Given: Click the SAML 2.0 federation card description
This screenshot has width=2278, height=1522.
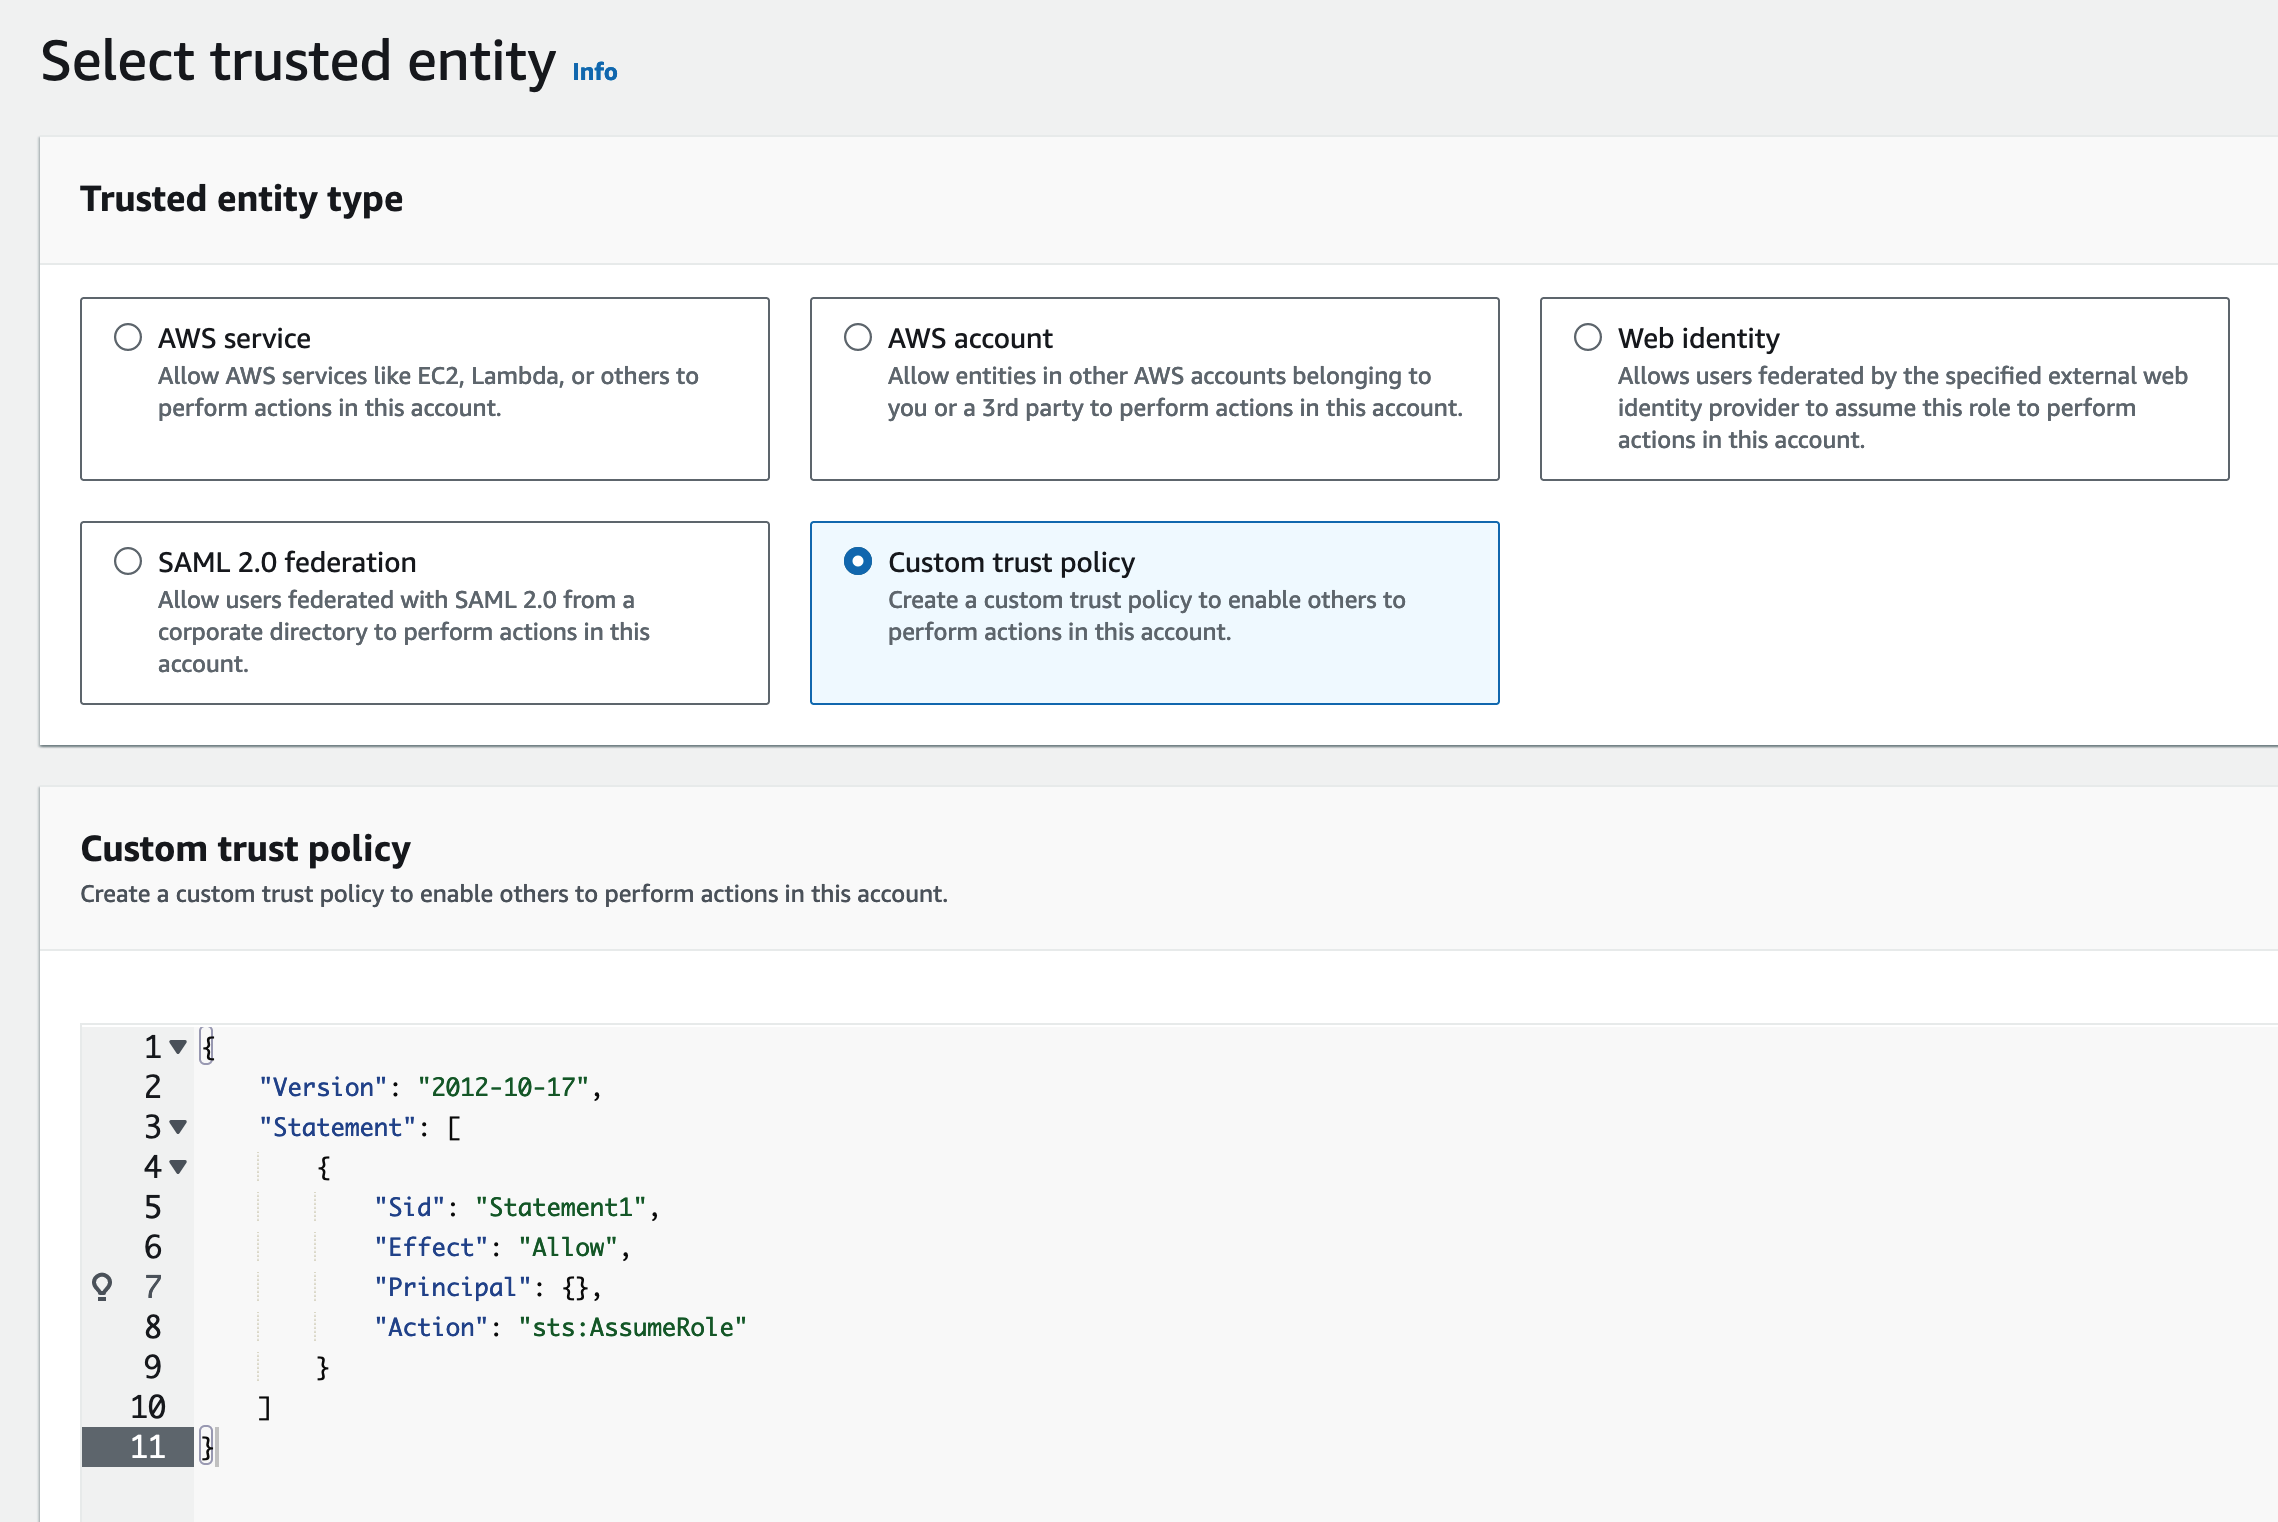Looking at the screenshot, I should (404, 632).
